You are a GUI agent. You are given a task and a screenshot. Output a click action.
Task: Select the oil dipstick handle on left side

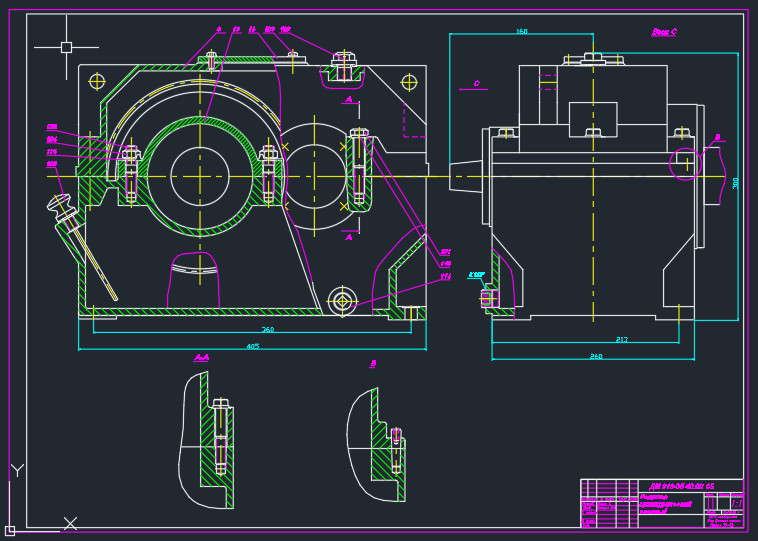coord(60,204)
